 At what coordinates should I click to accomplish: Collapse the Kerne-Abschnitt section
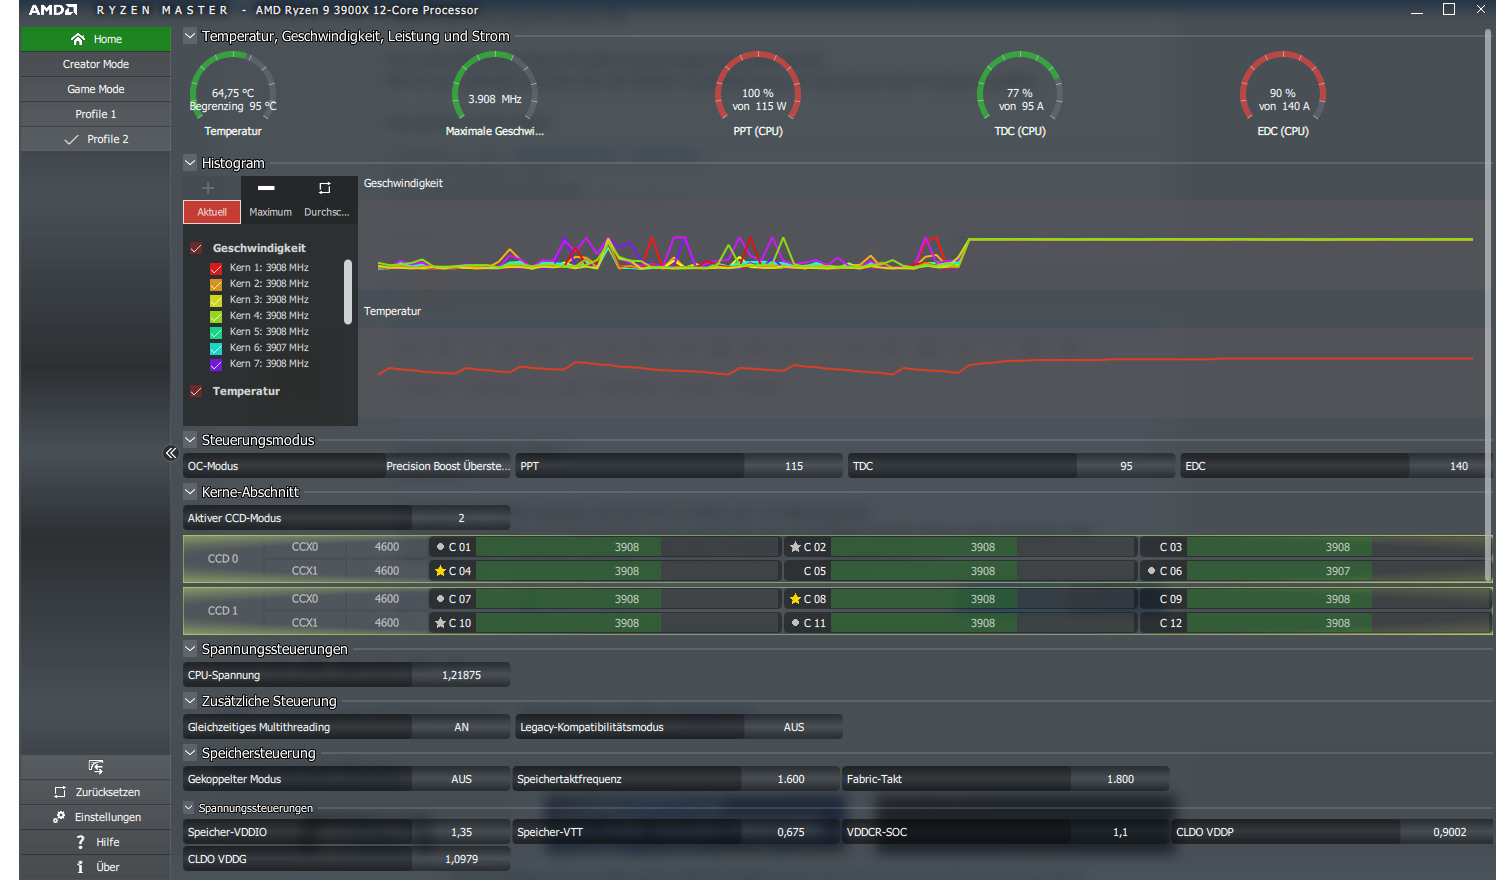[x=190, y=491]
